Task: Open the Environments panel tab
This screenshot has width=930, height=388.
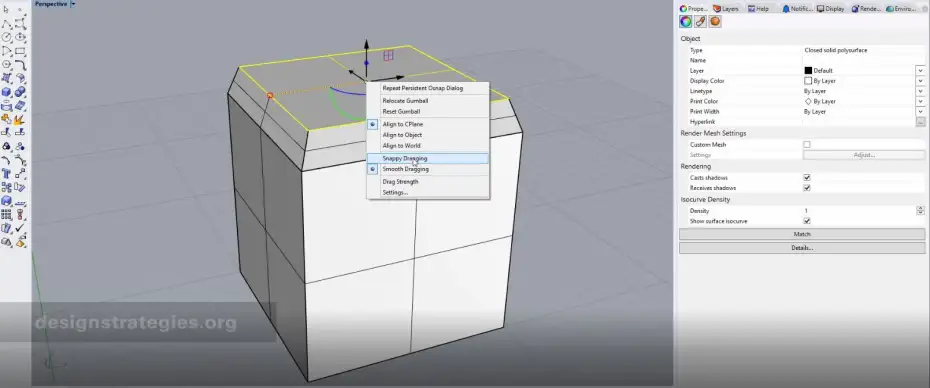Action: point(900,9)
